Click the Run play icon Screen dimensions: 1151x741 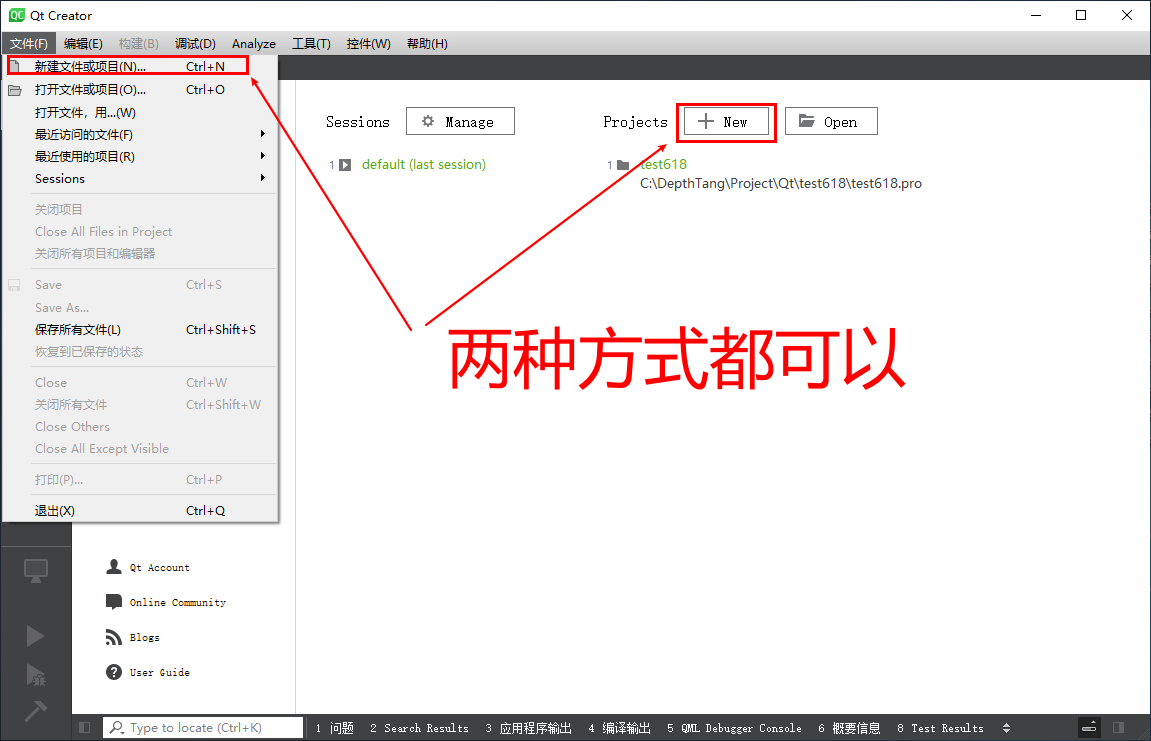coord(35,636)
